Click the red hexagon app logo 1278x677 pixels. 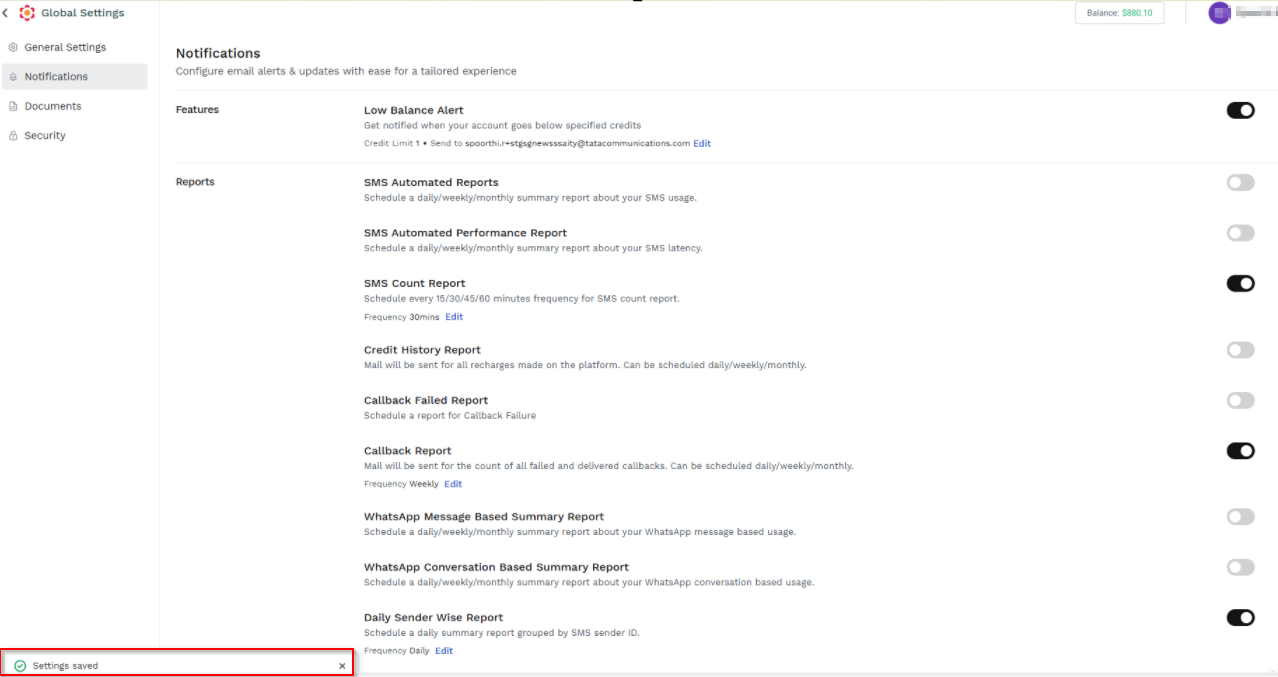[x=27, y=13]
